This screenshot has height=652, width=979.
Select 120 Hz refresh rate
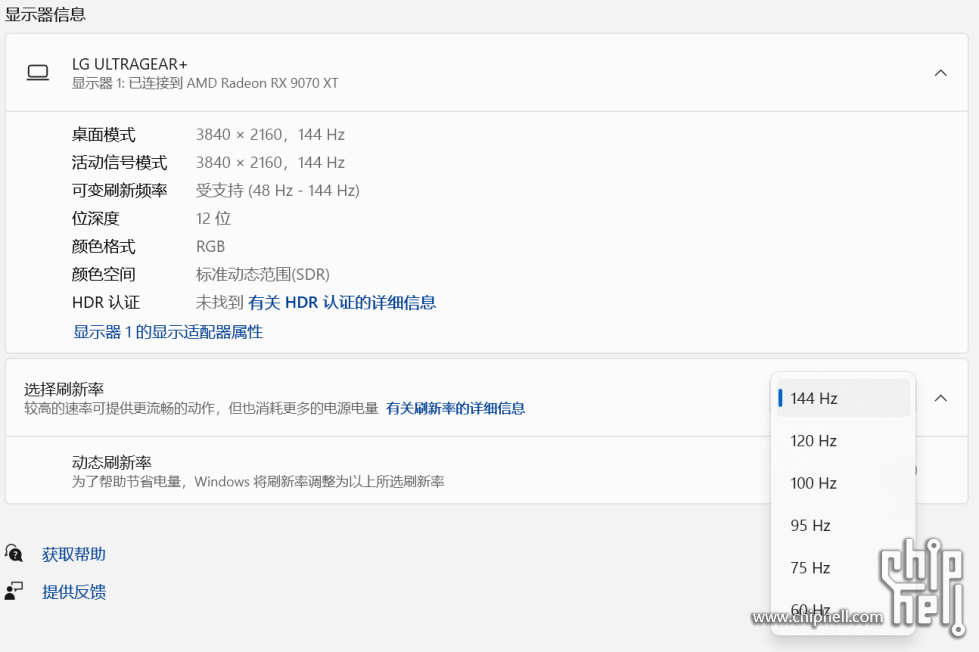click(843, 440)
